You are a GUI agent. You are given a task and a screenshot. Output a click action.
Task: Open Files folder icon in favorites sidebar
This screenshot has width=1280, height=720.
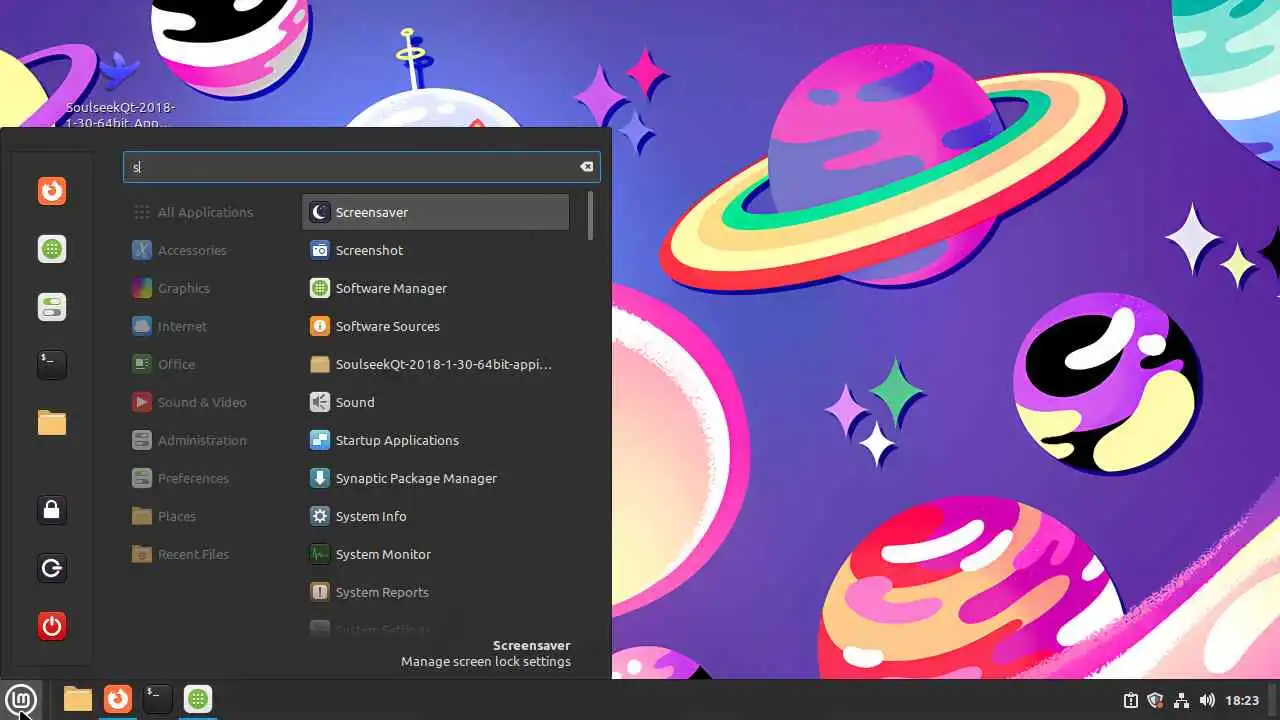point(52,422)
